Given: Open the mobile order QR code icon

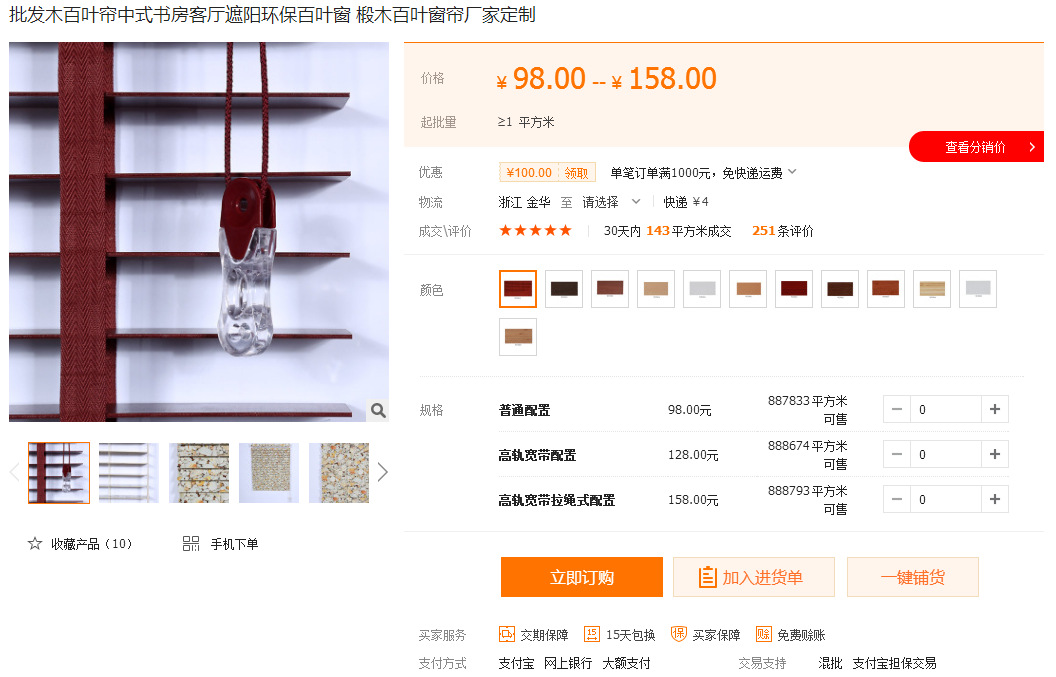Looking at the screenshot, I should (191, 544).
